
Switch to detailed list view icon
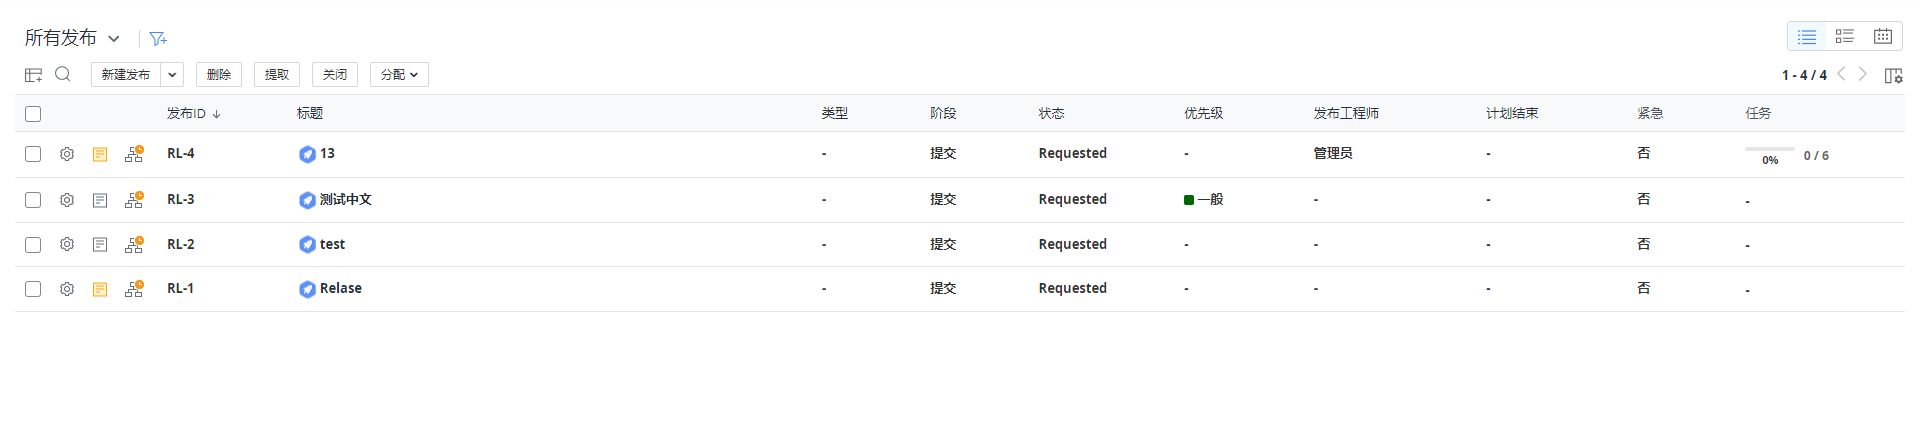(1845, 36)
